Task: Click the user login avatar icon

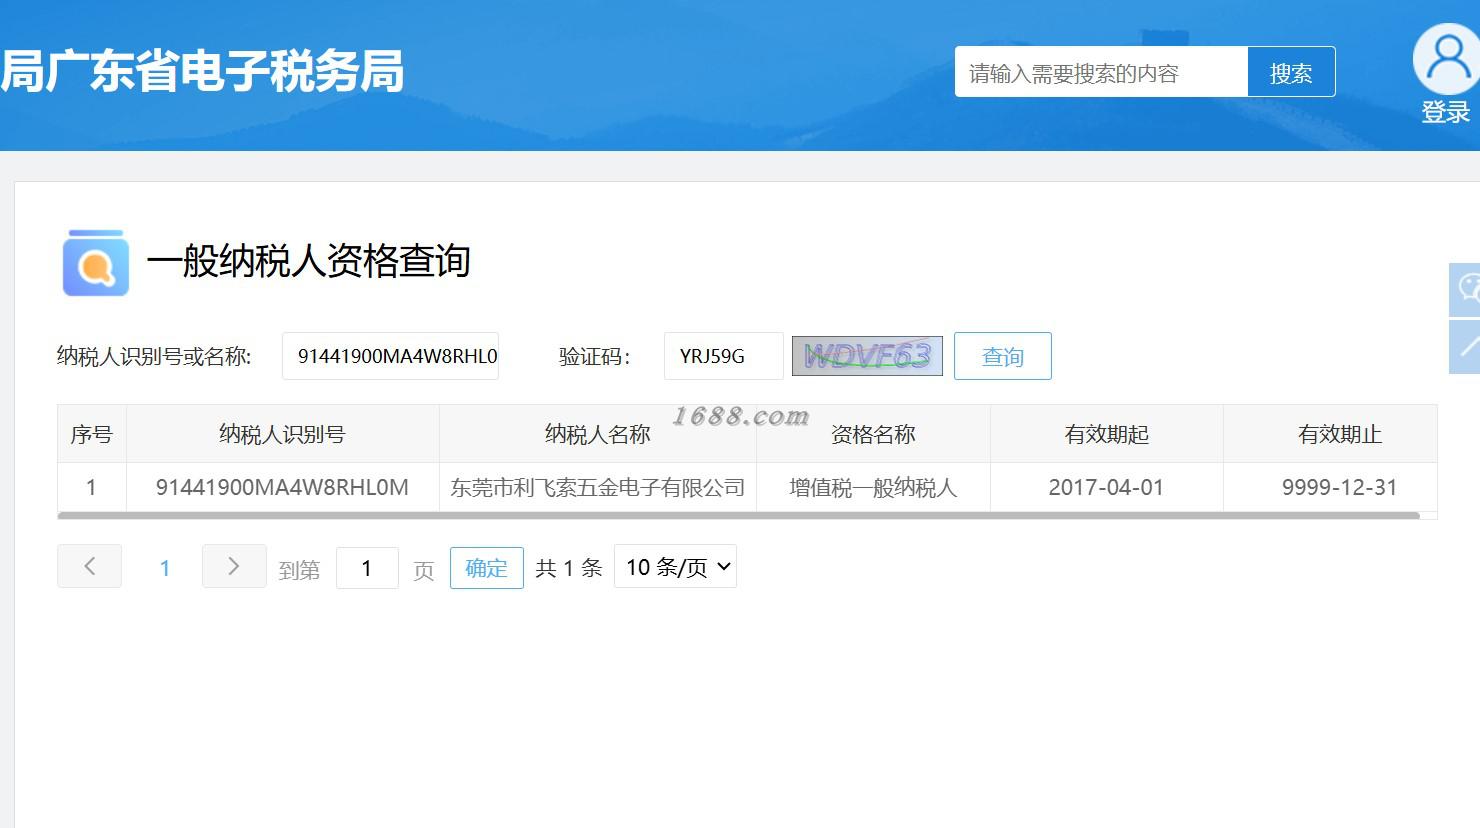Action: [1446, 59]
